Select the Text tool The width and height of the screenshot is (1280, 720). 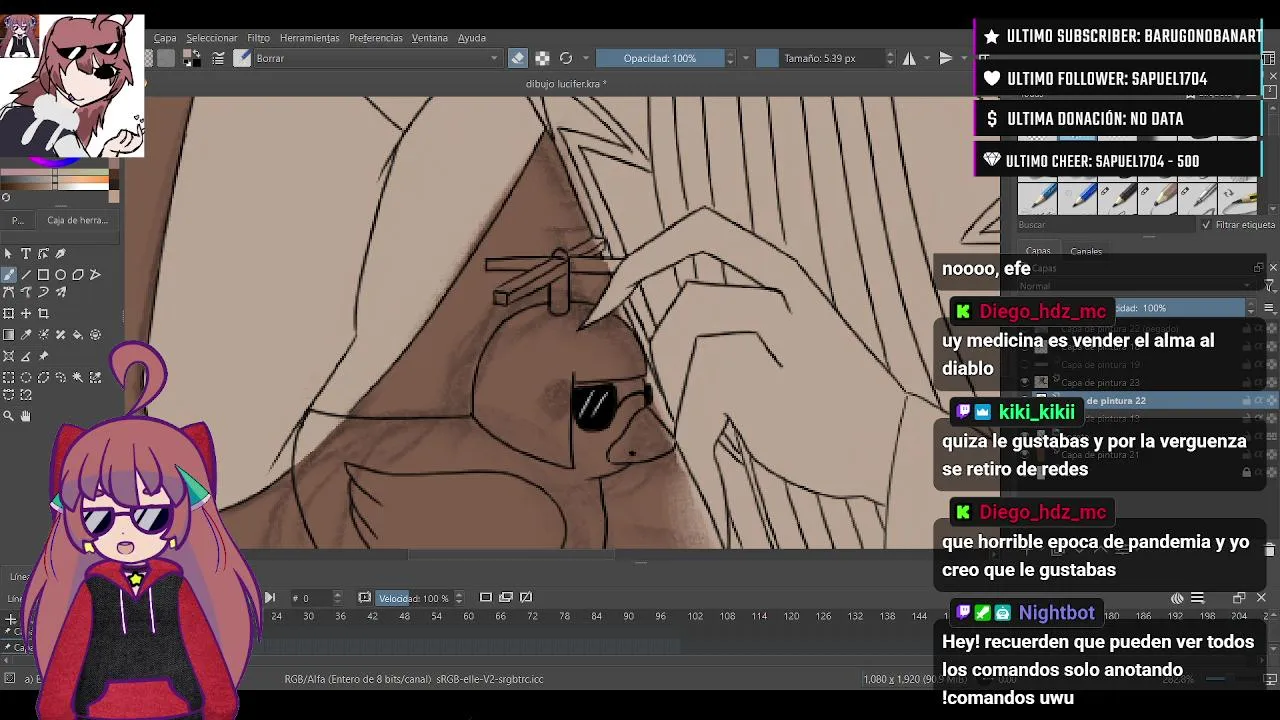[26, 254]
